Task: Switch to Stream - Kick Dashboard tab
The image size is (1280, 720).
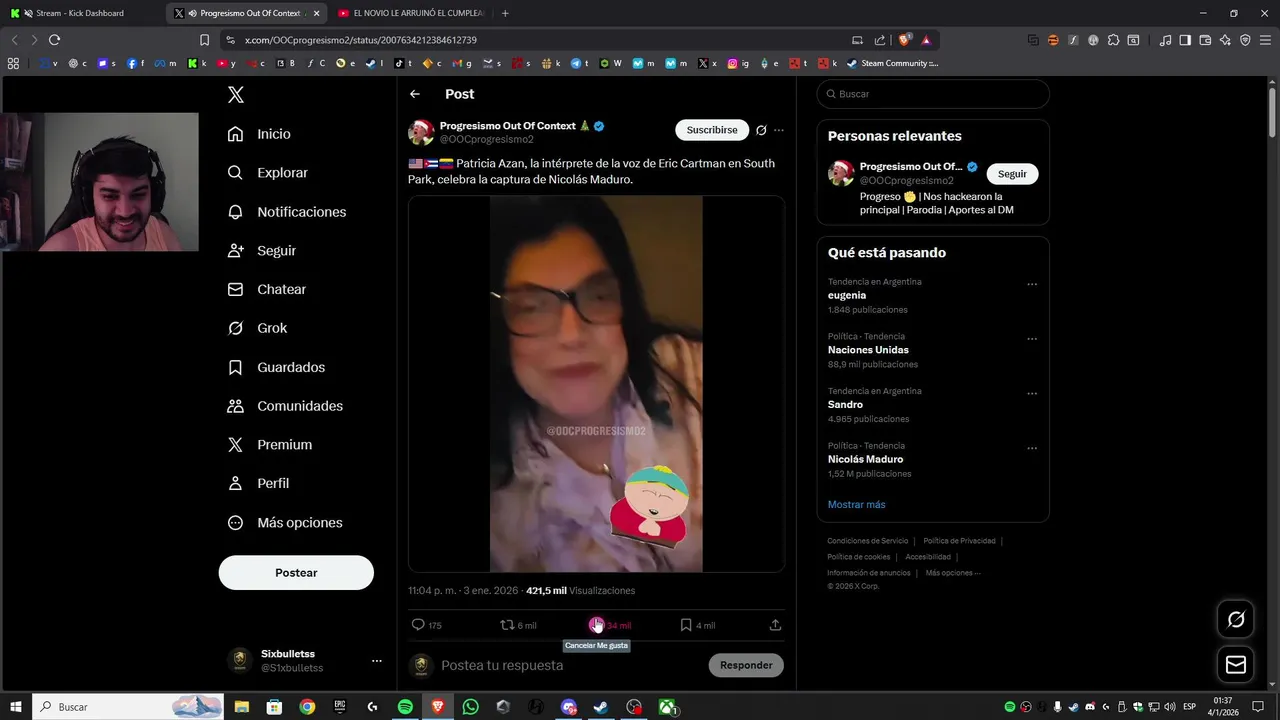Action: pos(80,13)
